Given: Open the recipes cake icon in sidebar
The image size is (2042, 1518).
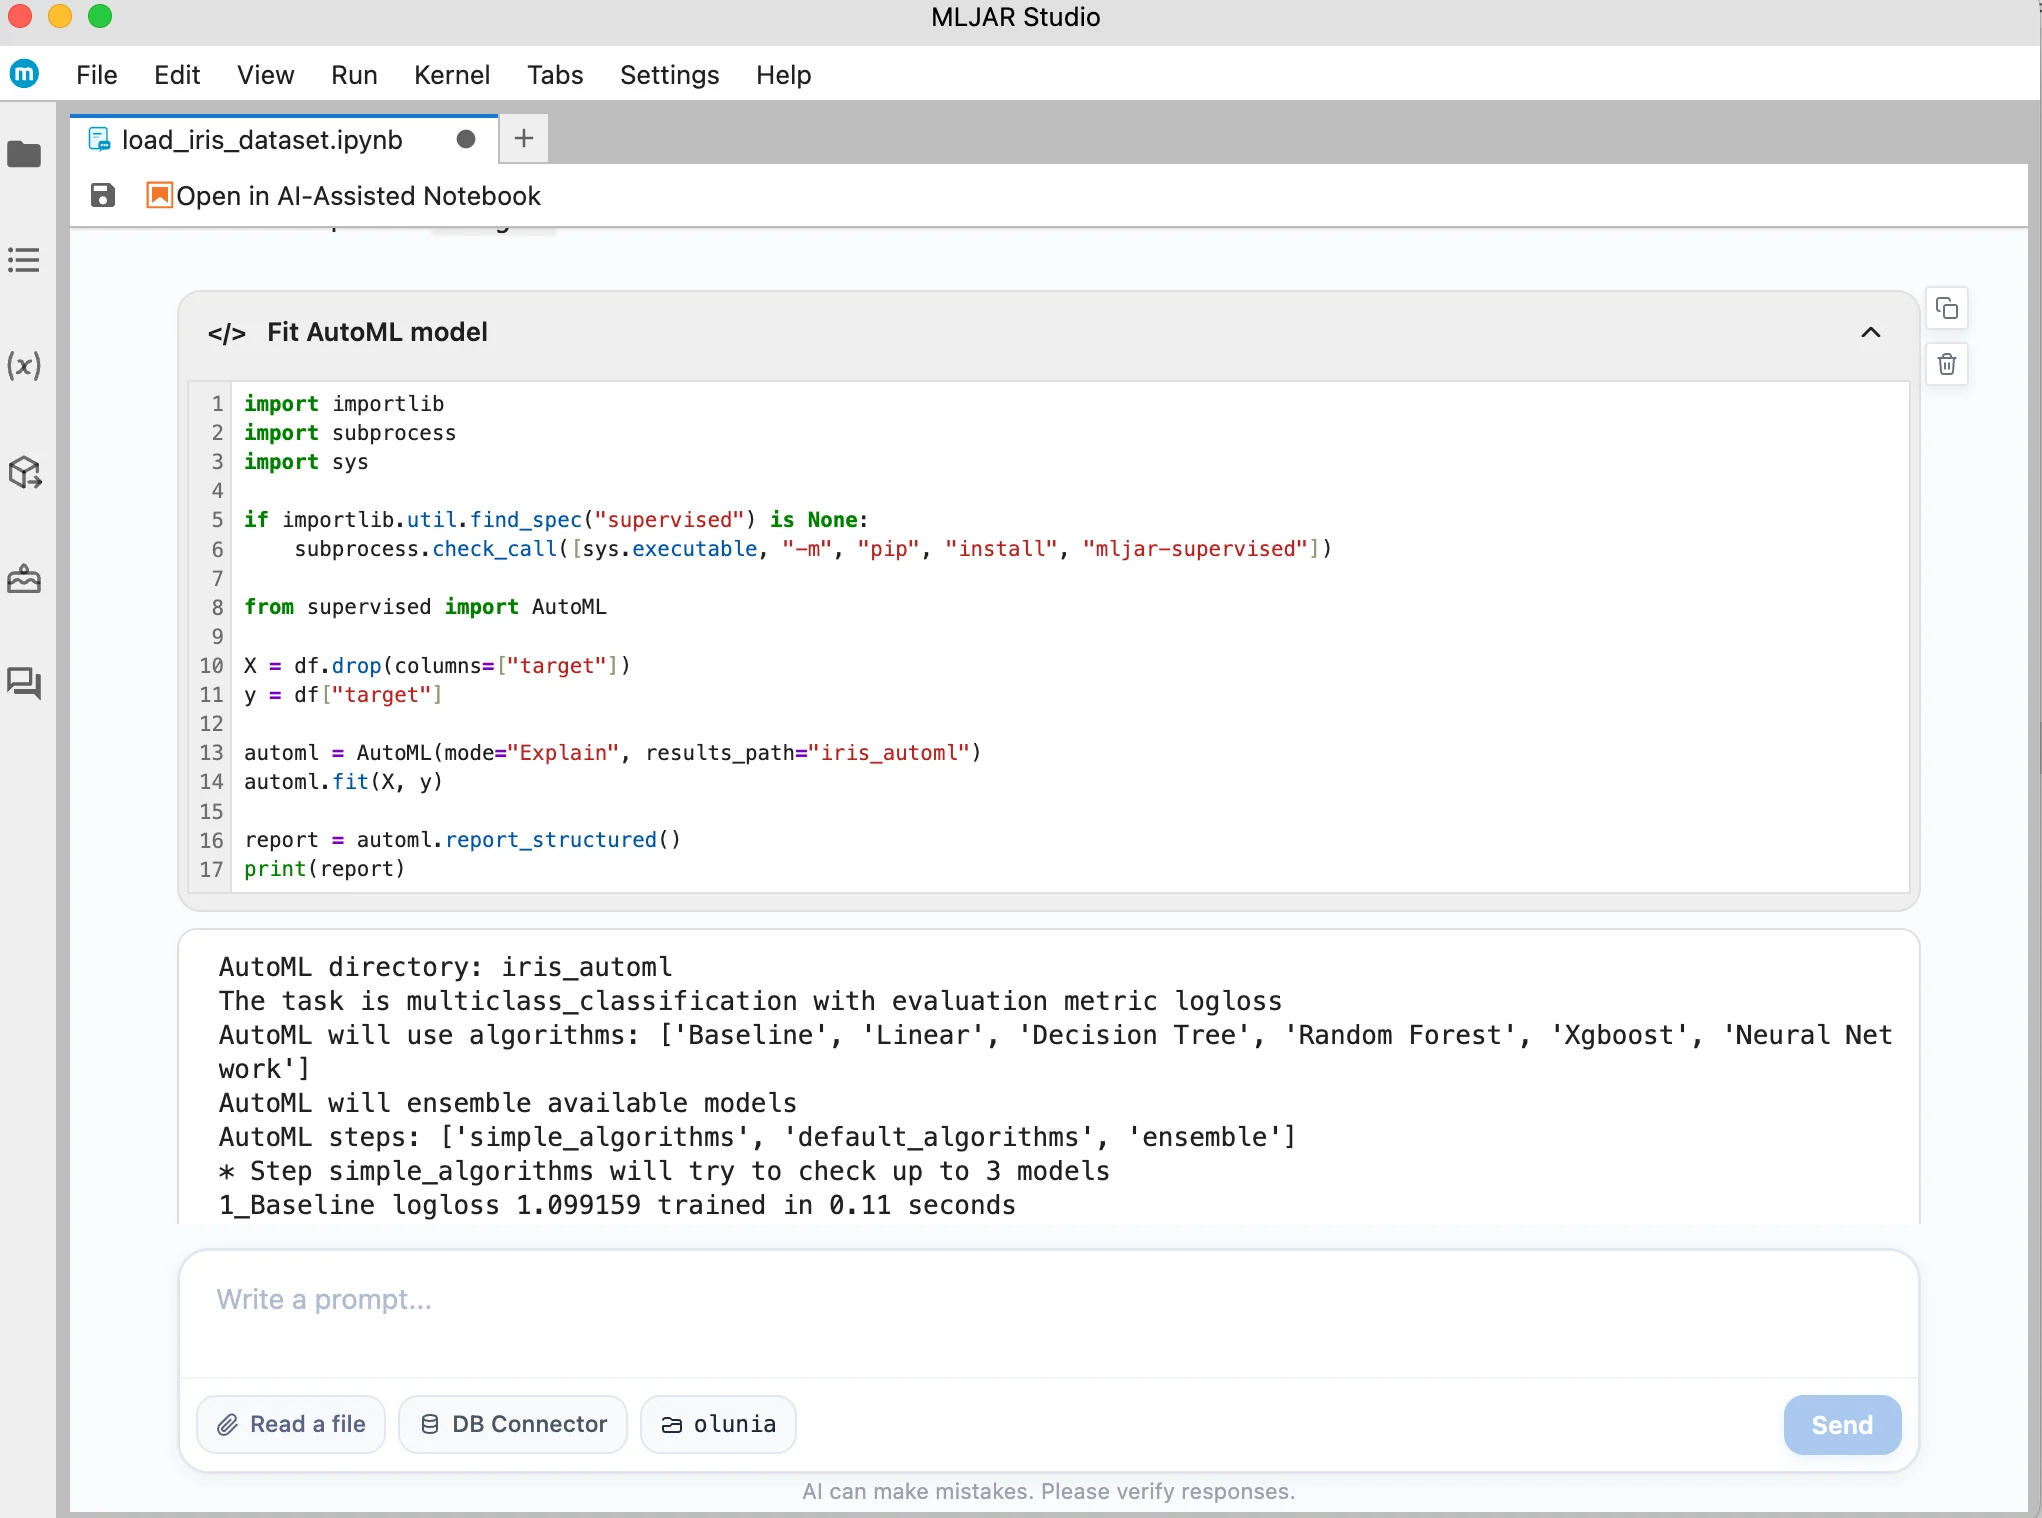Looking at the screenshot, I should point(24,578).
